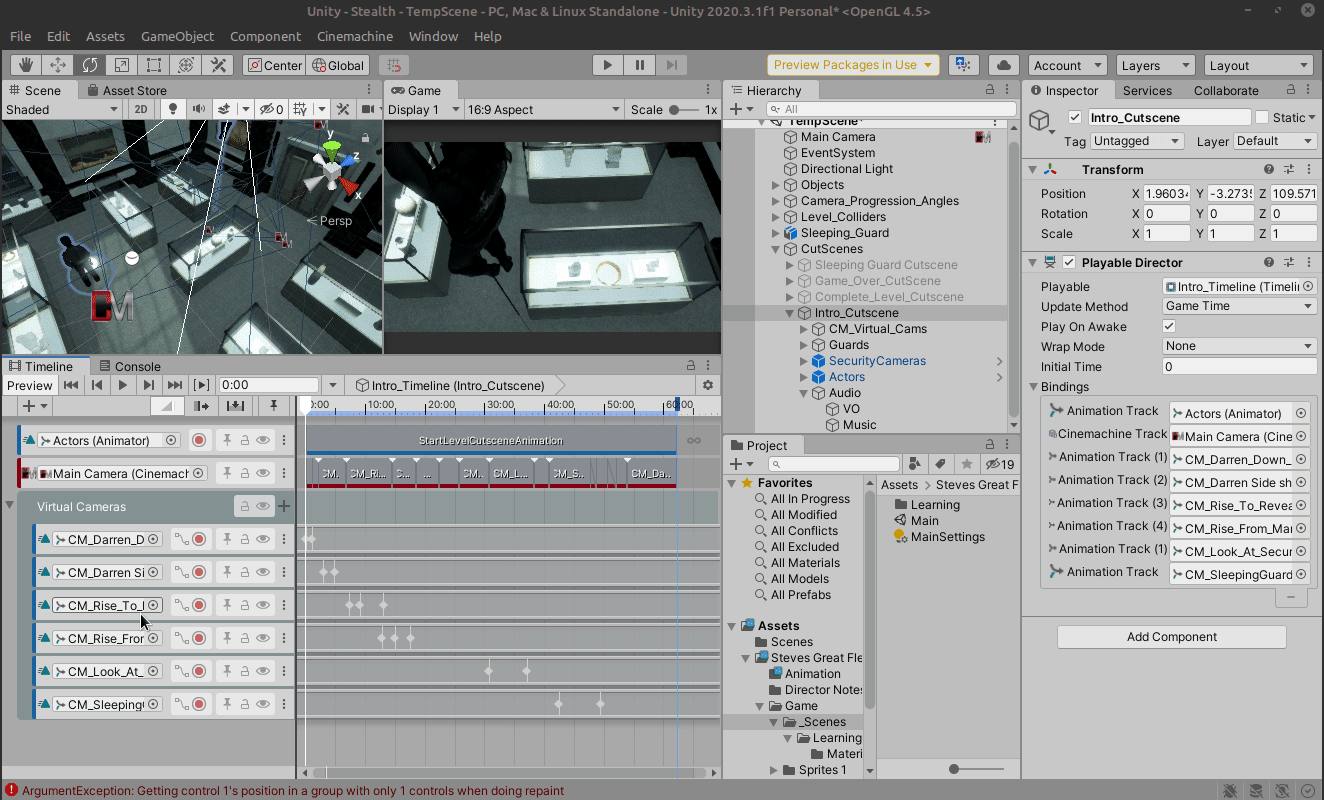
Task: Enable recording on Actors (Animator) track
Action: coord(199,440)
